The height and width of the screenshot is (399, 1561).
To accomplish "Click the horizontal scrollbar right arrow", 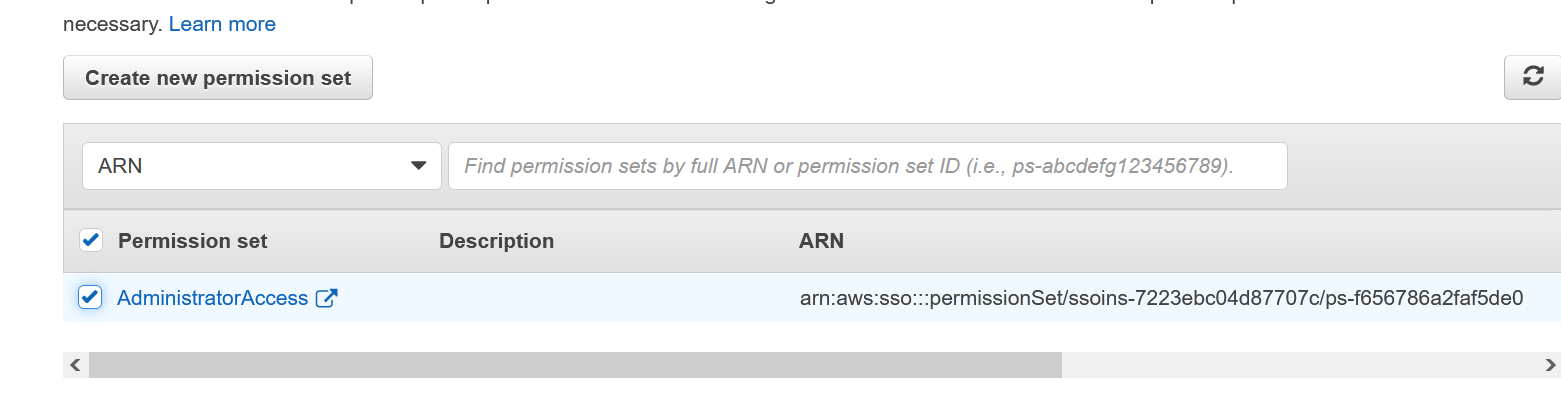I will tap(1549, 365).
